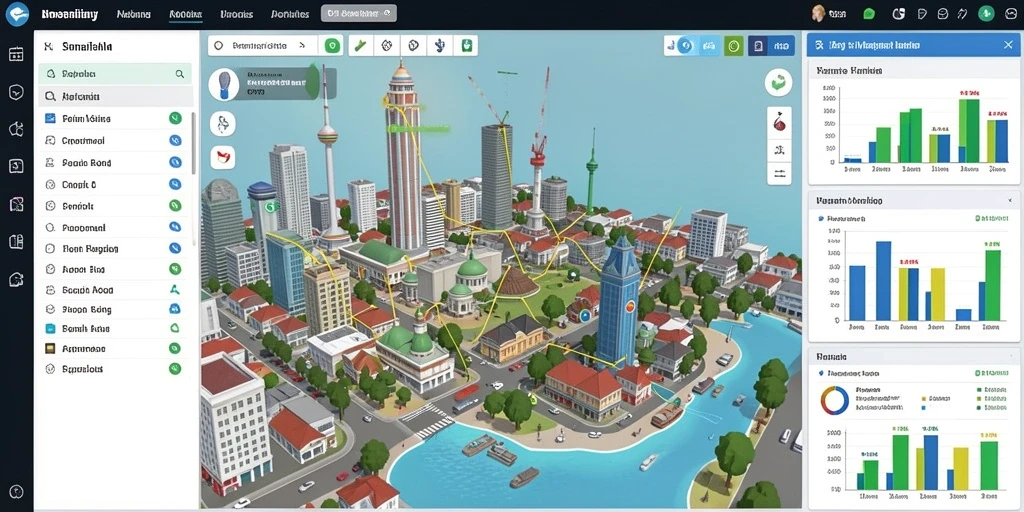Click the blue circular view toggle on map
This screenshot has width=1024, height=512.
684,45
